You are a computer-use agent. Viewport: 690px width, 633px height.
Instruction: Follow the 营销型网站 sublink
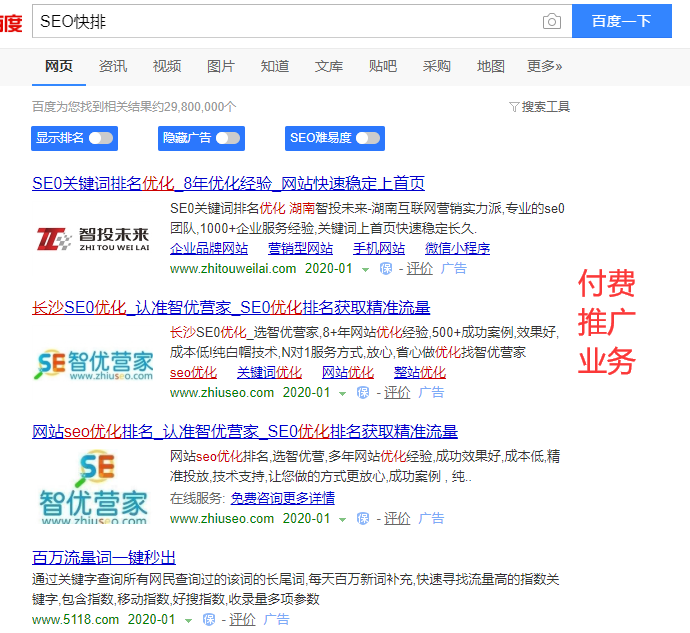(x=301, y=248)
